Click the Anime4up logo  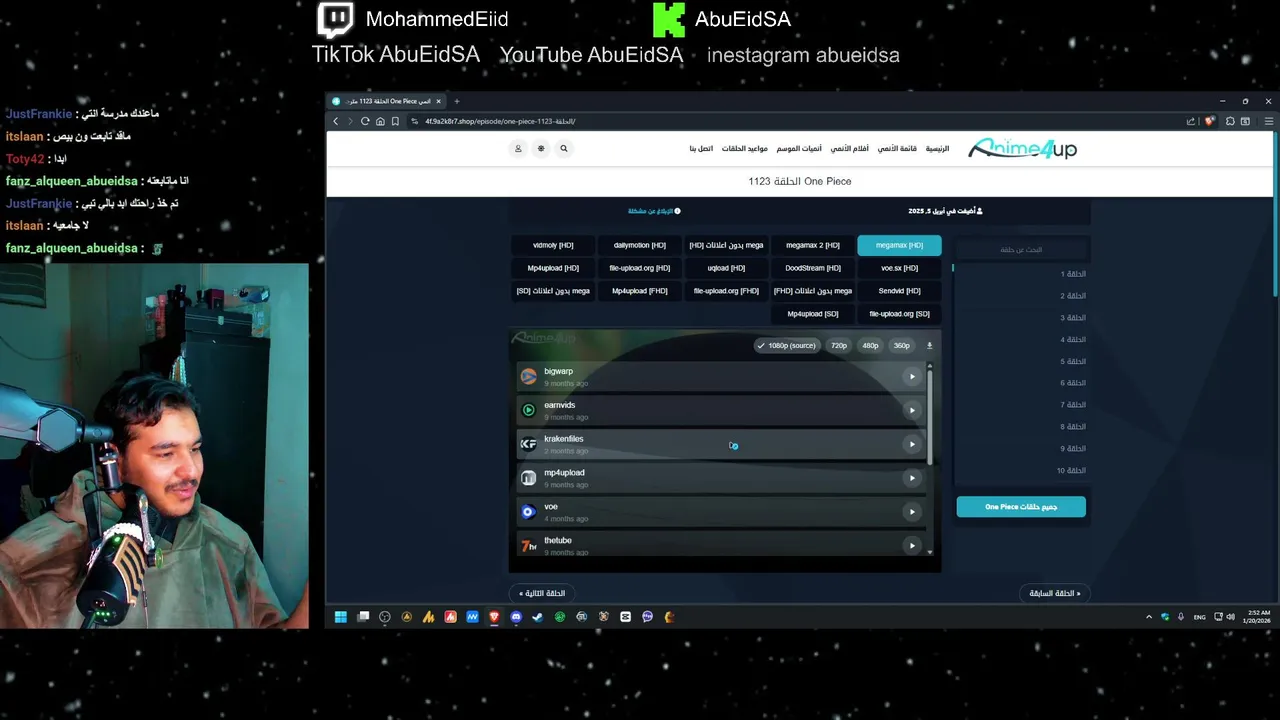(1022, 149)
